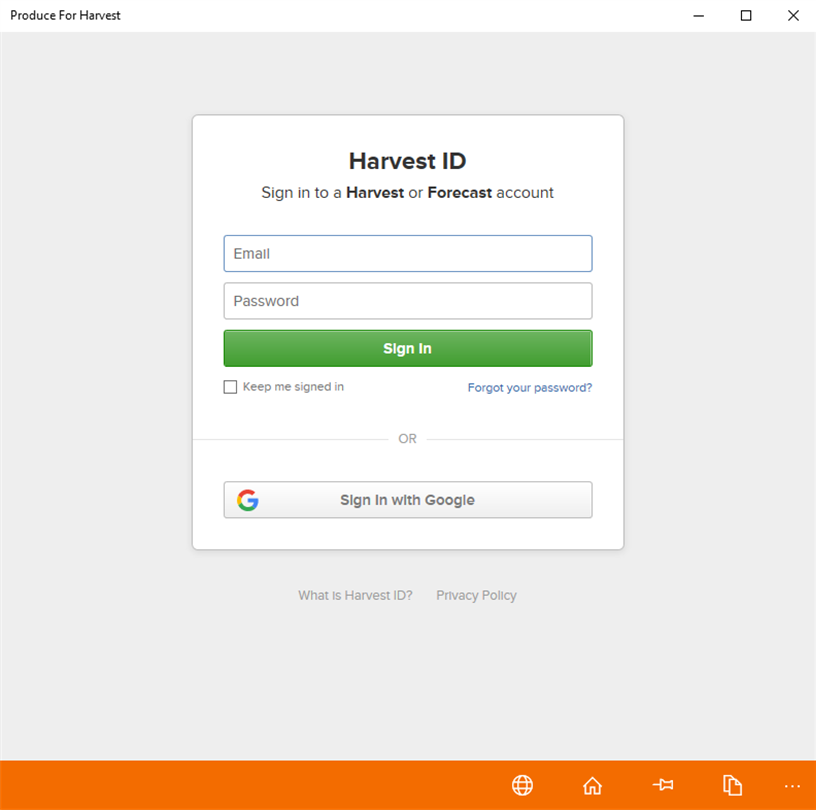Open the globe browser icon in bottom bar
Viewport: 816px width, 810px height.
522,785
